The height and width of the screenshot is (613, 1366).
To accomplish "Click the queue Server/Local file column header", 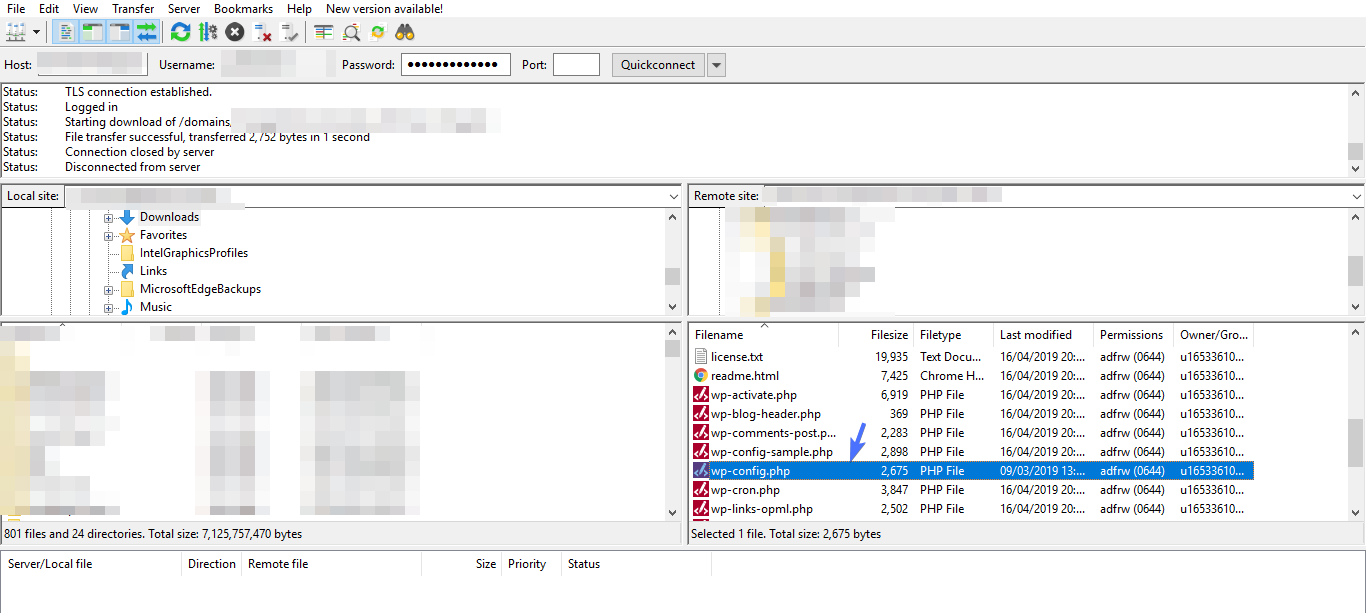I will [92, 564].
